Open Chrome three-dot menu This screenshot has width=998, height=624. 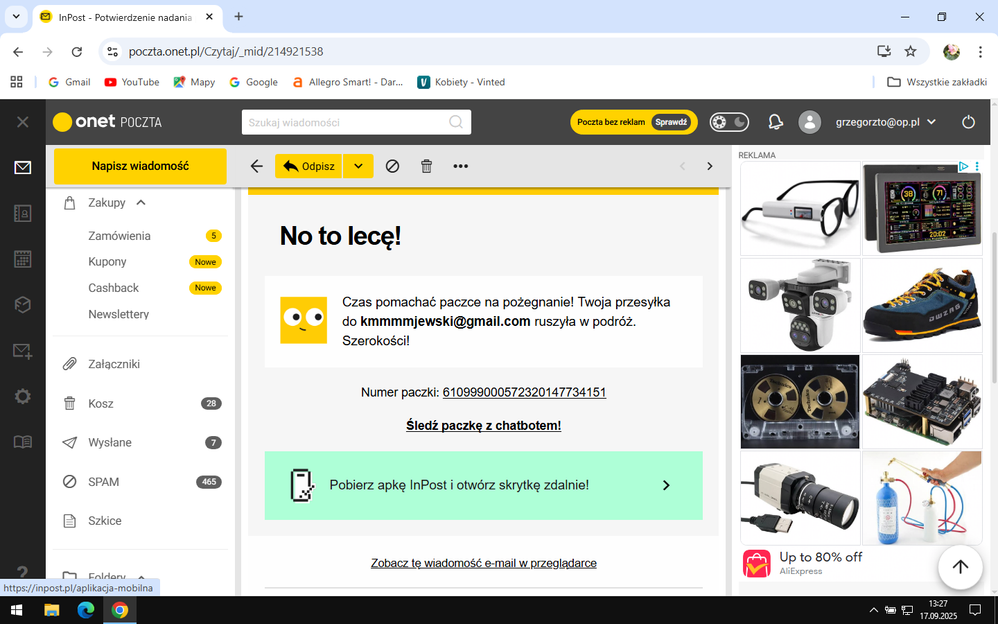click(x=980, y=52)
